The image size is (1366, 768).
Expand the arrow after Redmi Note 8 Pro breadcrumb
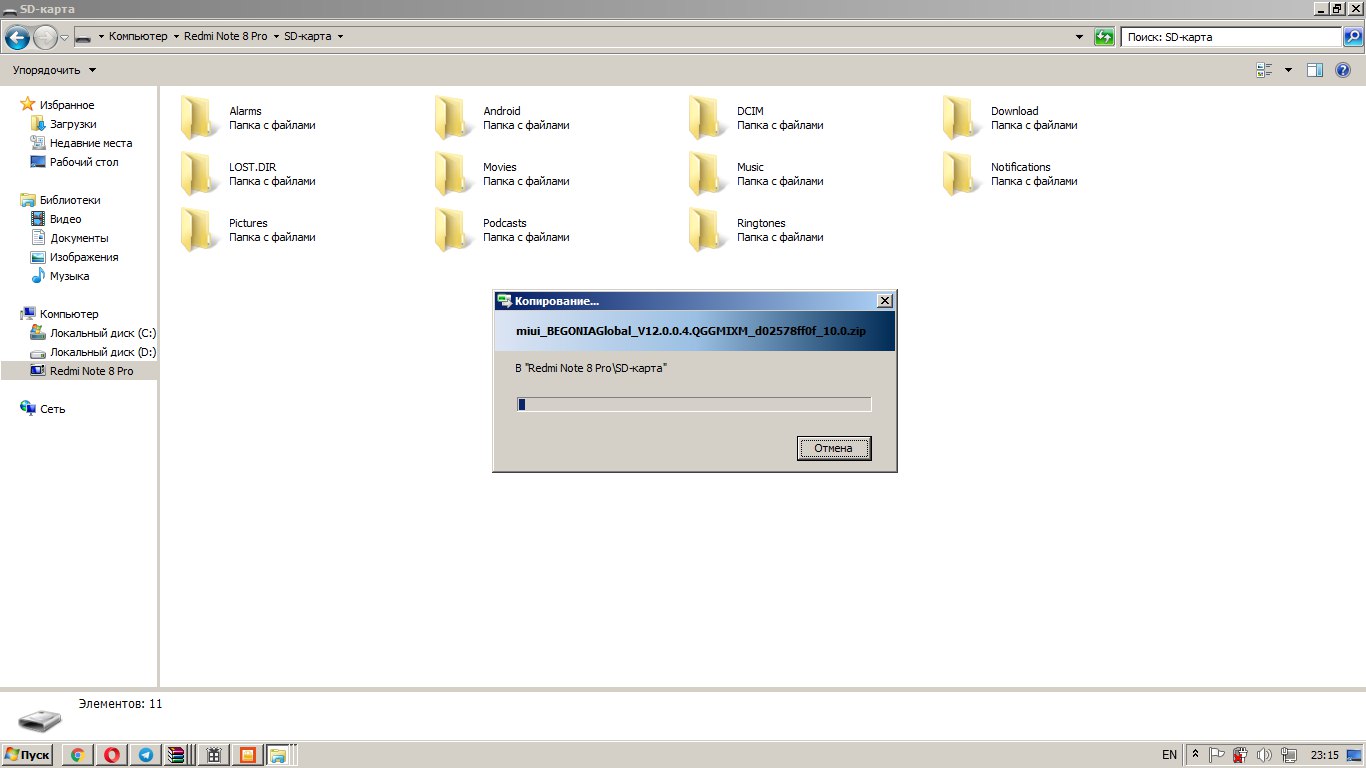point(276,37)
